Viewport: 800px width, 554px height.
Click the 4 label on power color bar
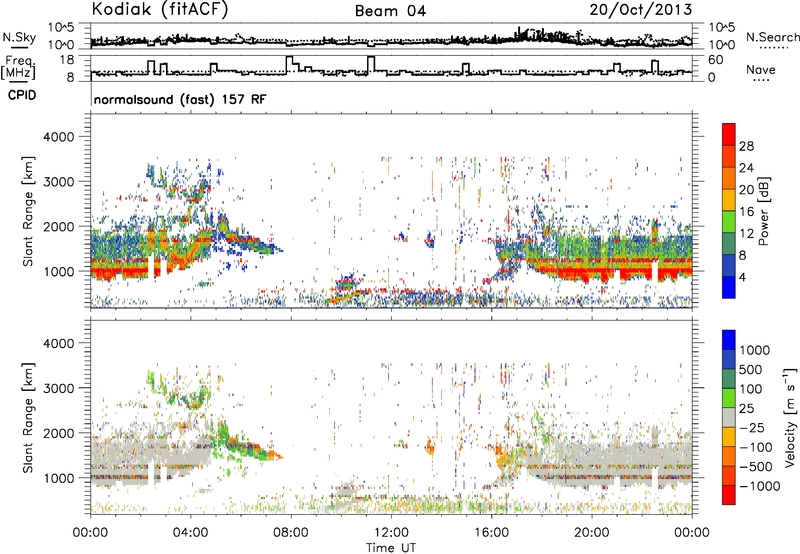(x=743, y=278)
